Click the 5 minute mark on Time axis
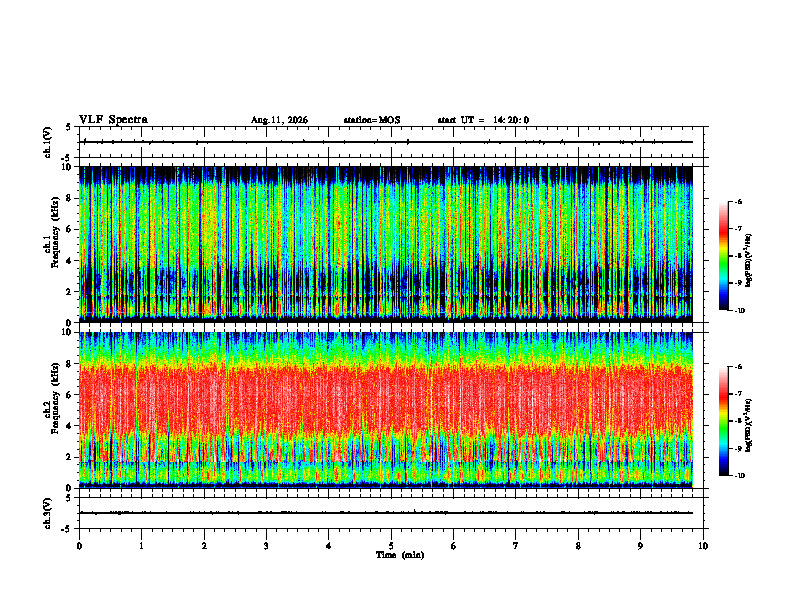792x612 pixels. (391, 546)
